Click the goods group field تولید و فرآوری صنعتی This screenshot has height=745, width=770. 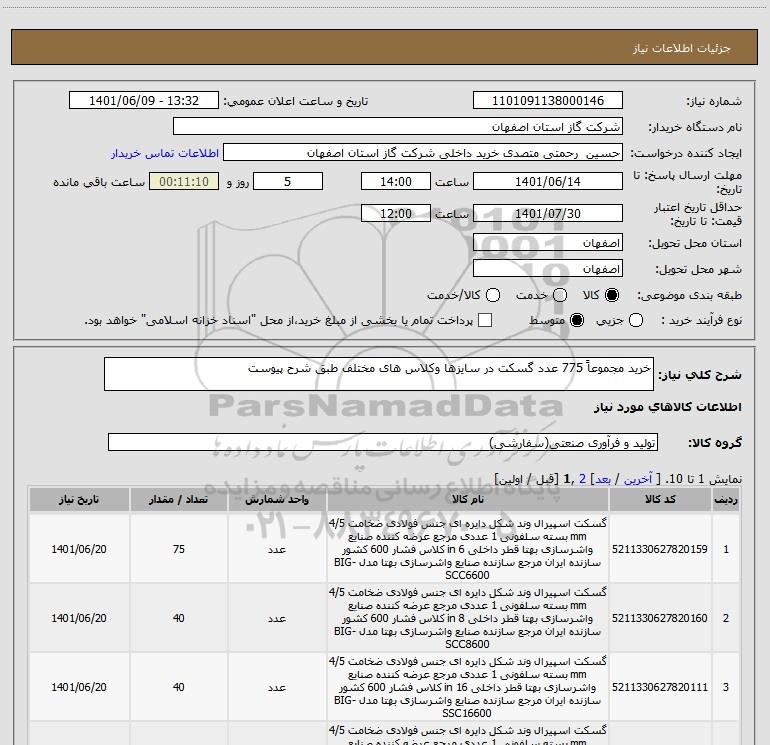point(383,442)
